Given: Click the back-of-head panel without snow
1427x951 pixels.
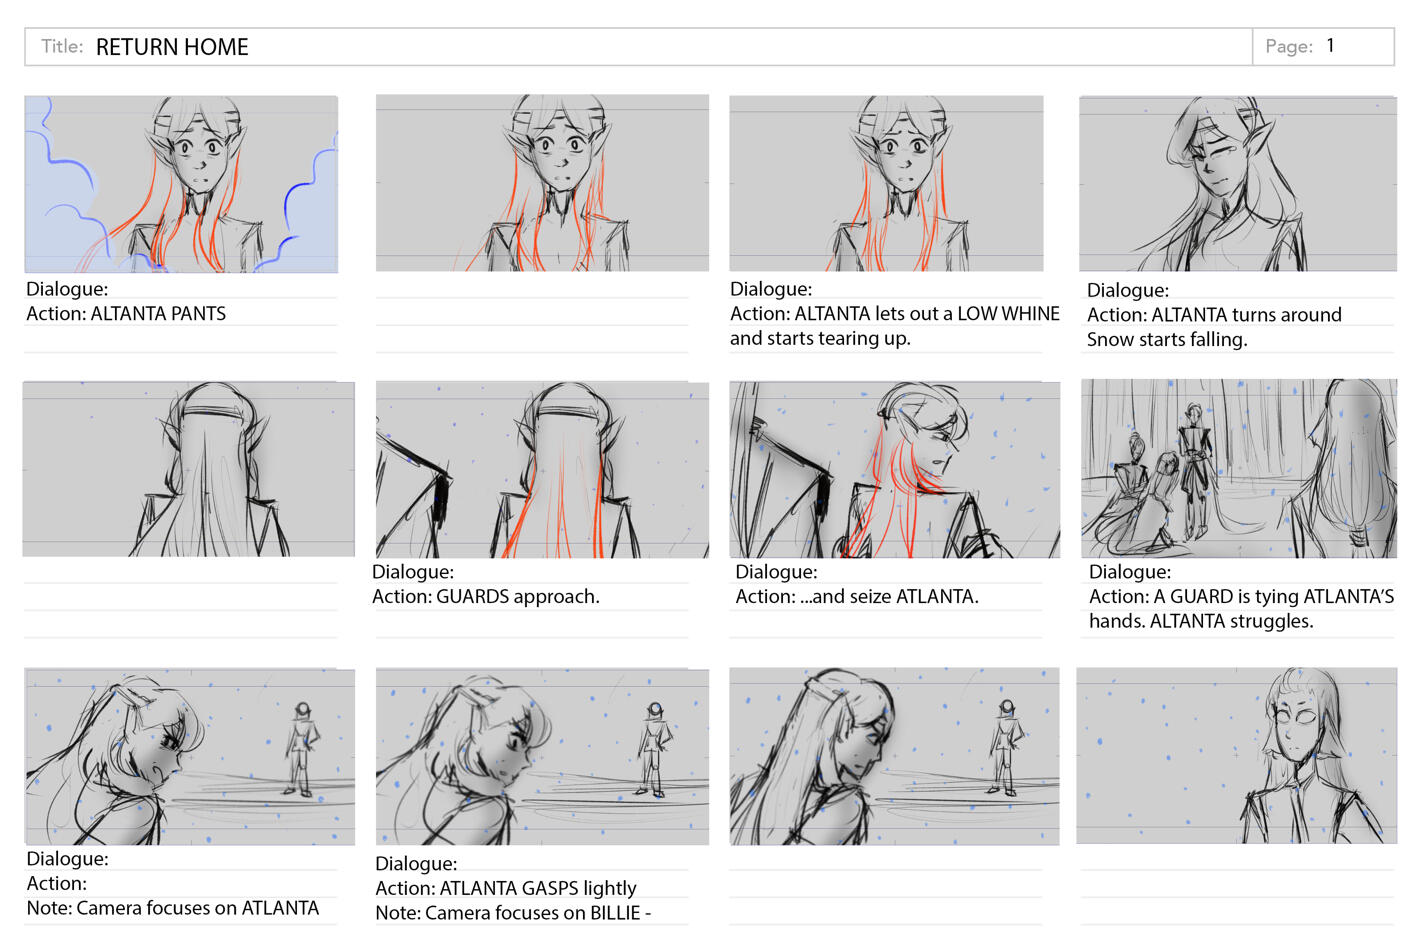Looking at the screenshot, I should click(x=189, y=469).
